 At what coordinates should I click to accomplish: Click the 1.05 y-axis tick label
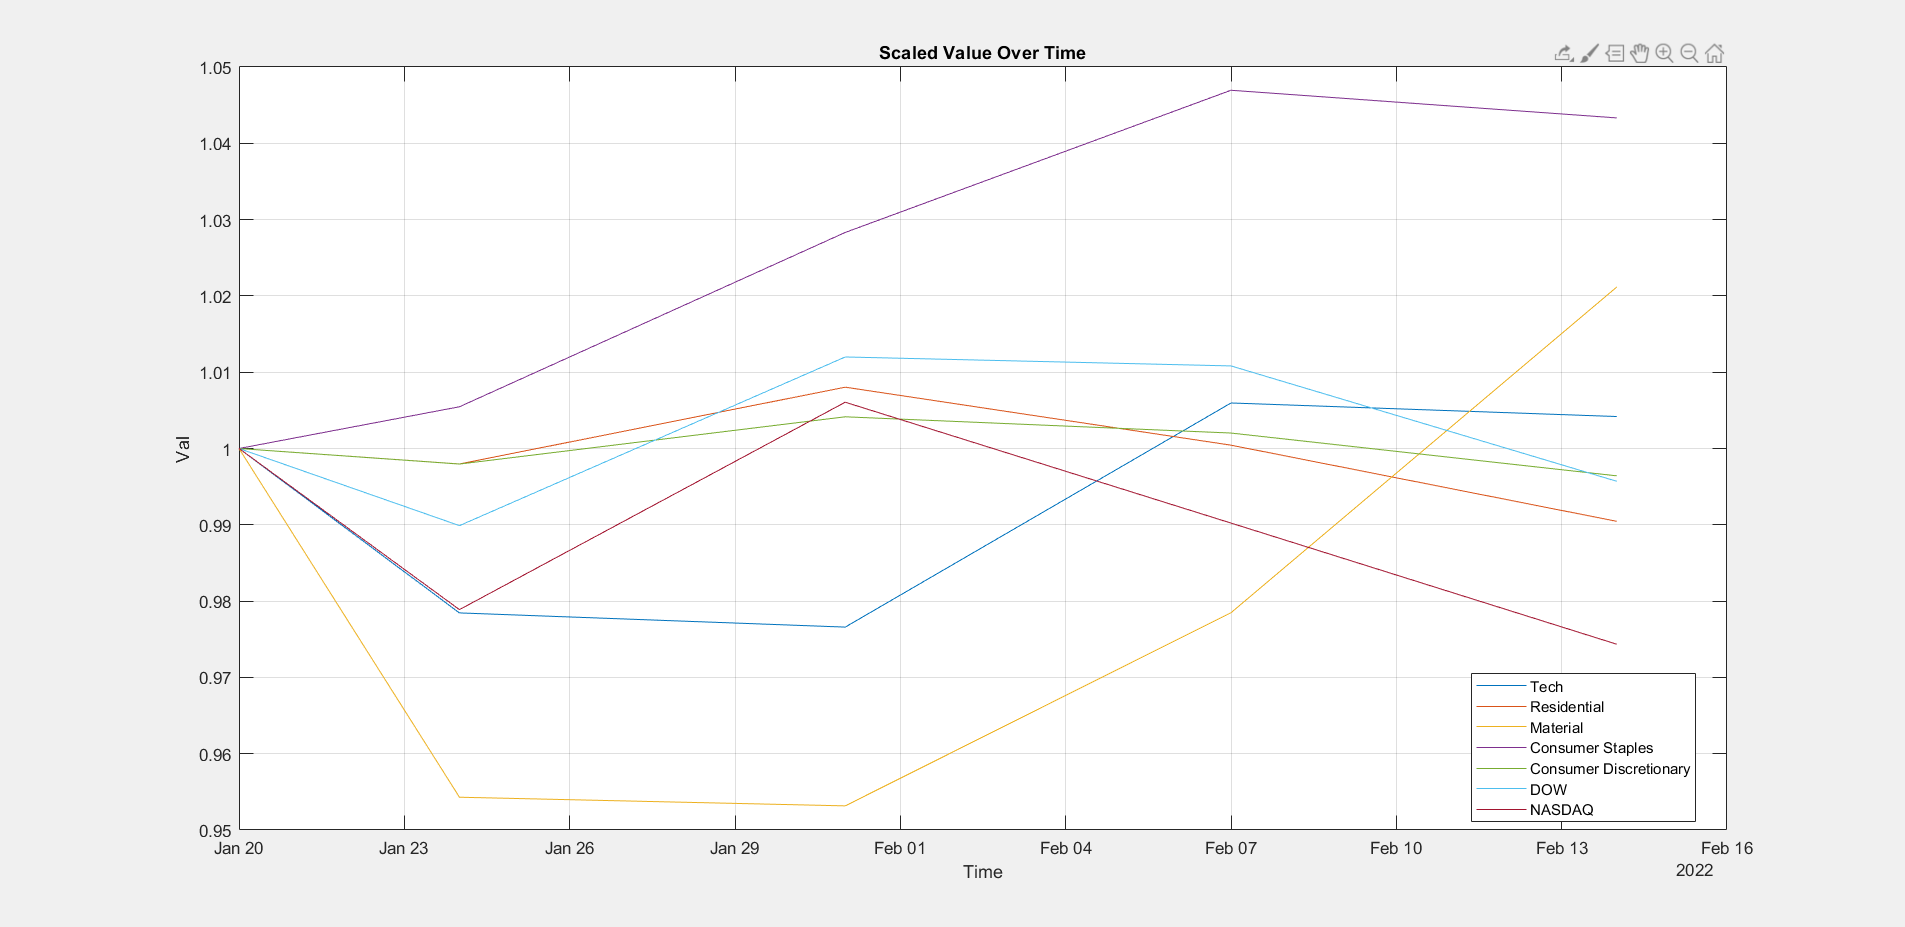(215, 68)
